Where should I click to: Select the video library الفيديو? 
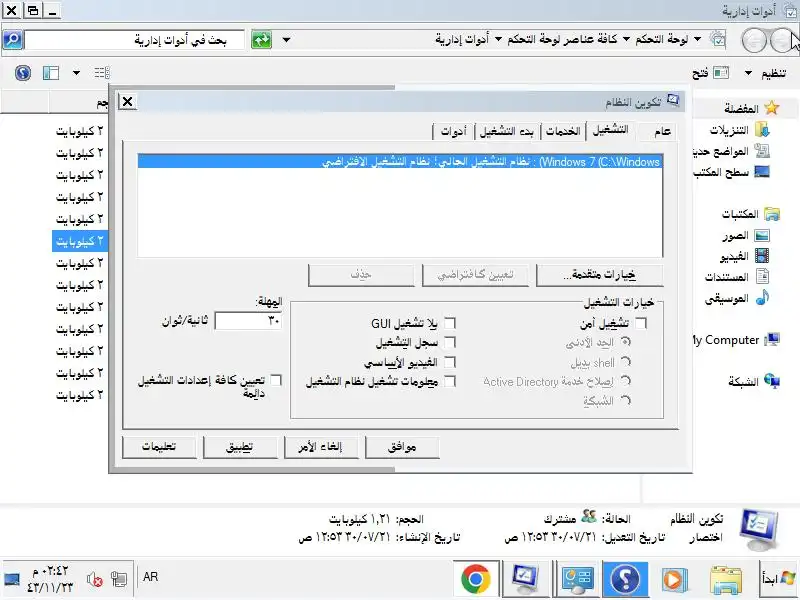tap(744, 256)
